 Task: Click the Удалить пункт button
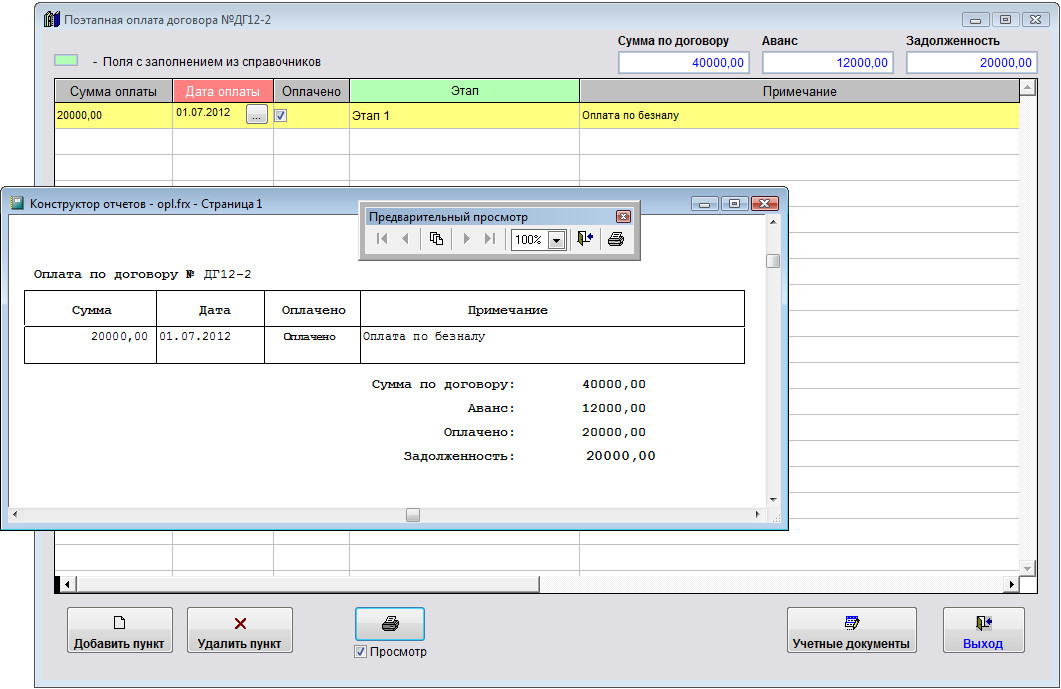pos(240,631)
